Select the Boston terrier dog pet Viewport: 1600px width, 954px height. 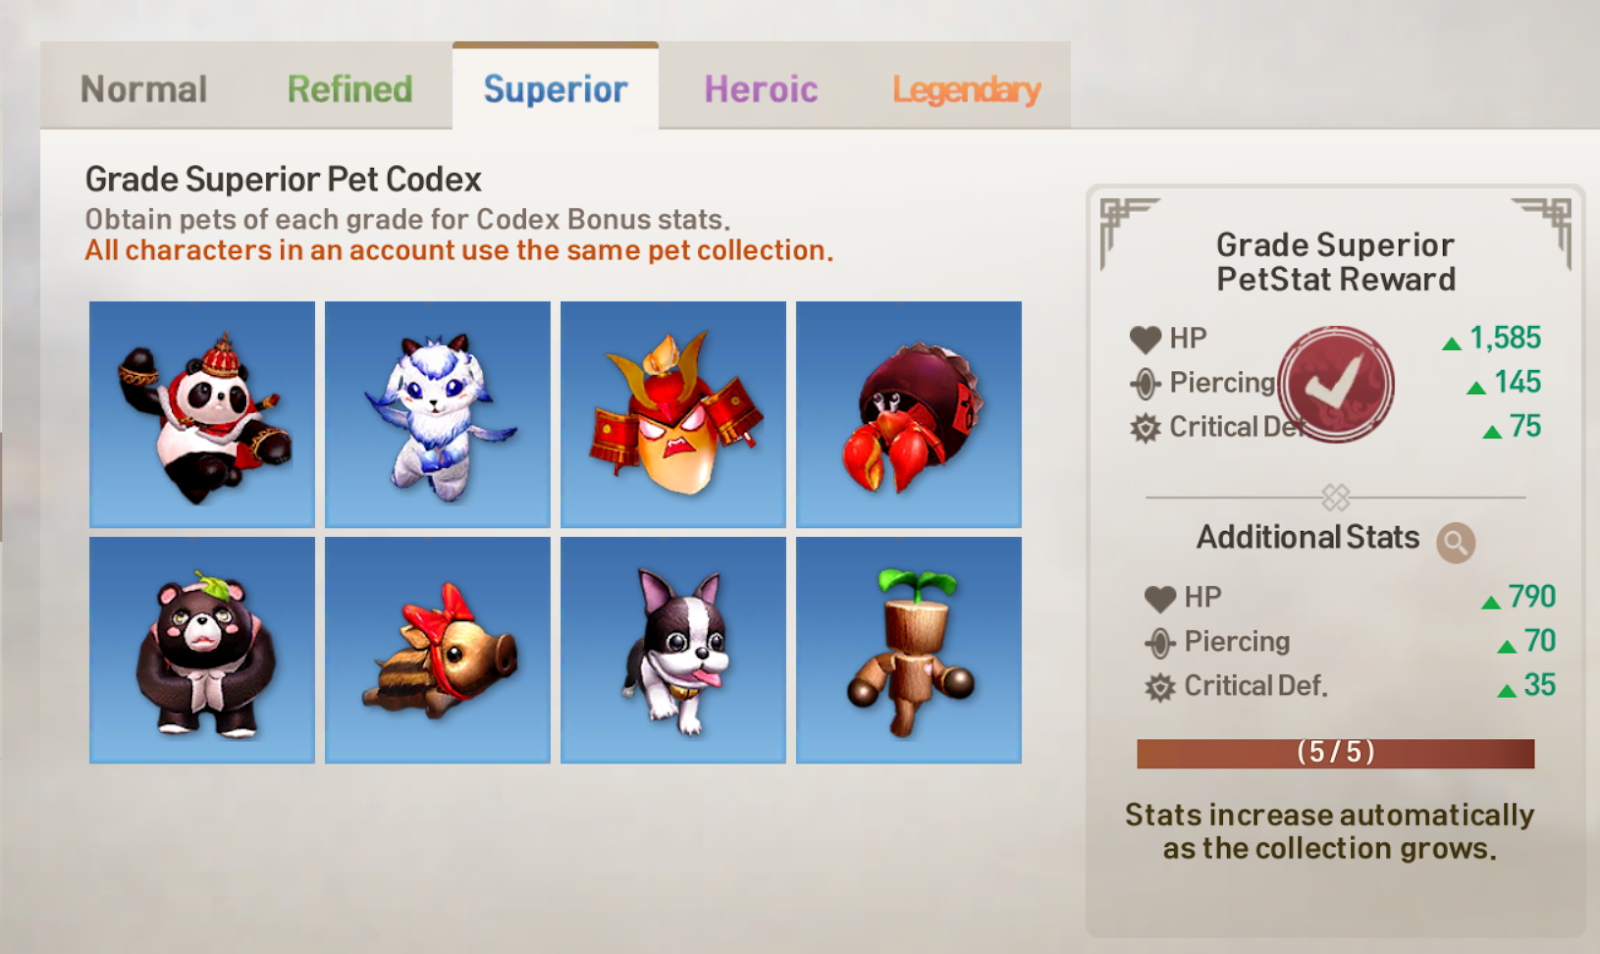coord(673,650)
